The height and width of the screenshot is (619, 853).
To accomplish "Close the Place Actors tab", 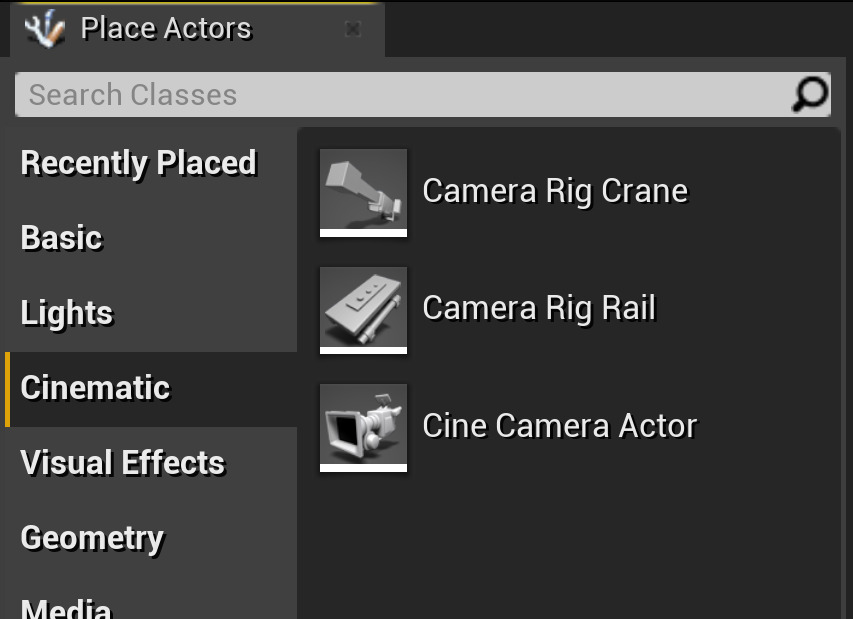I will [353, 29].
